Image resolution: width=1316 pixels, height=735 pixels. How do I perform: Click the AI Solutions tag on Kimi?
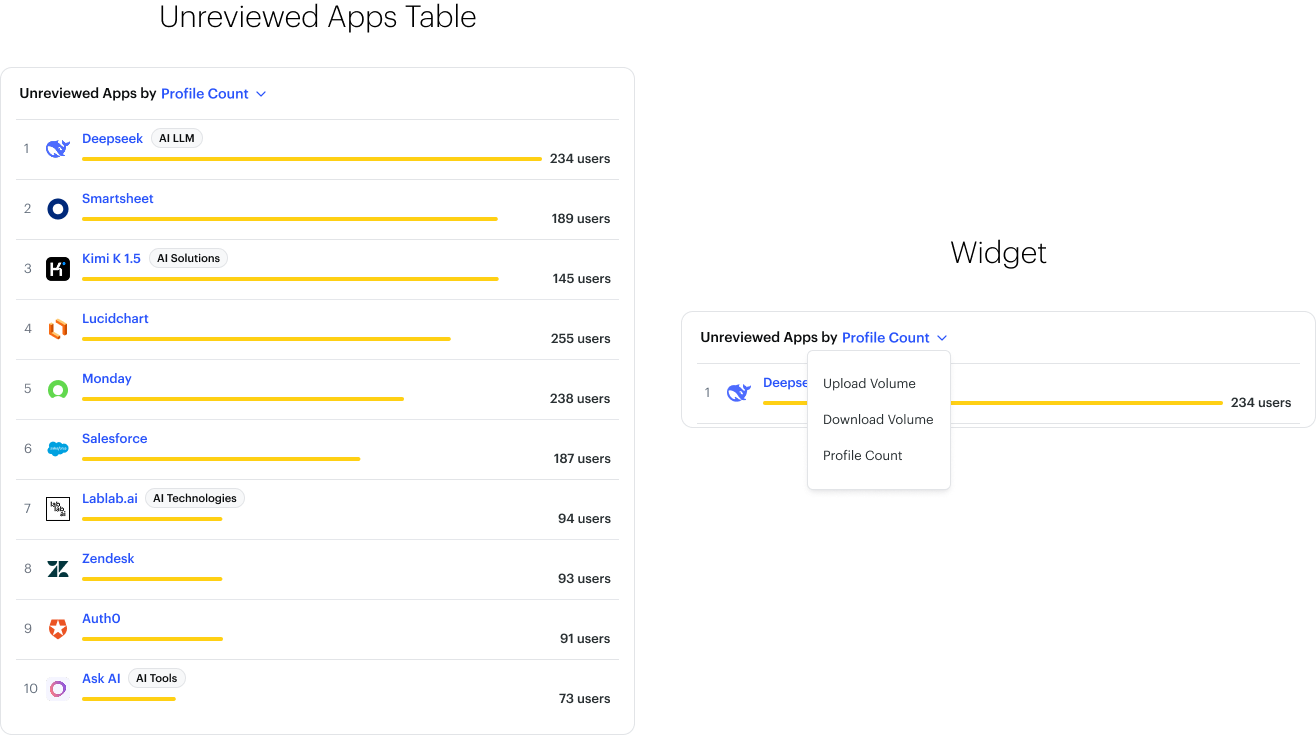pyautogui.click(x=188, y=259)
